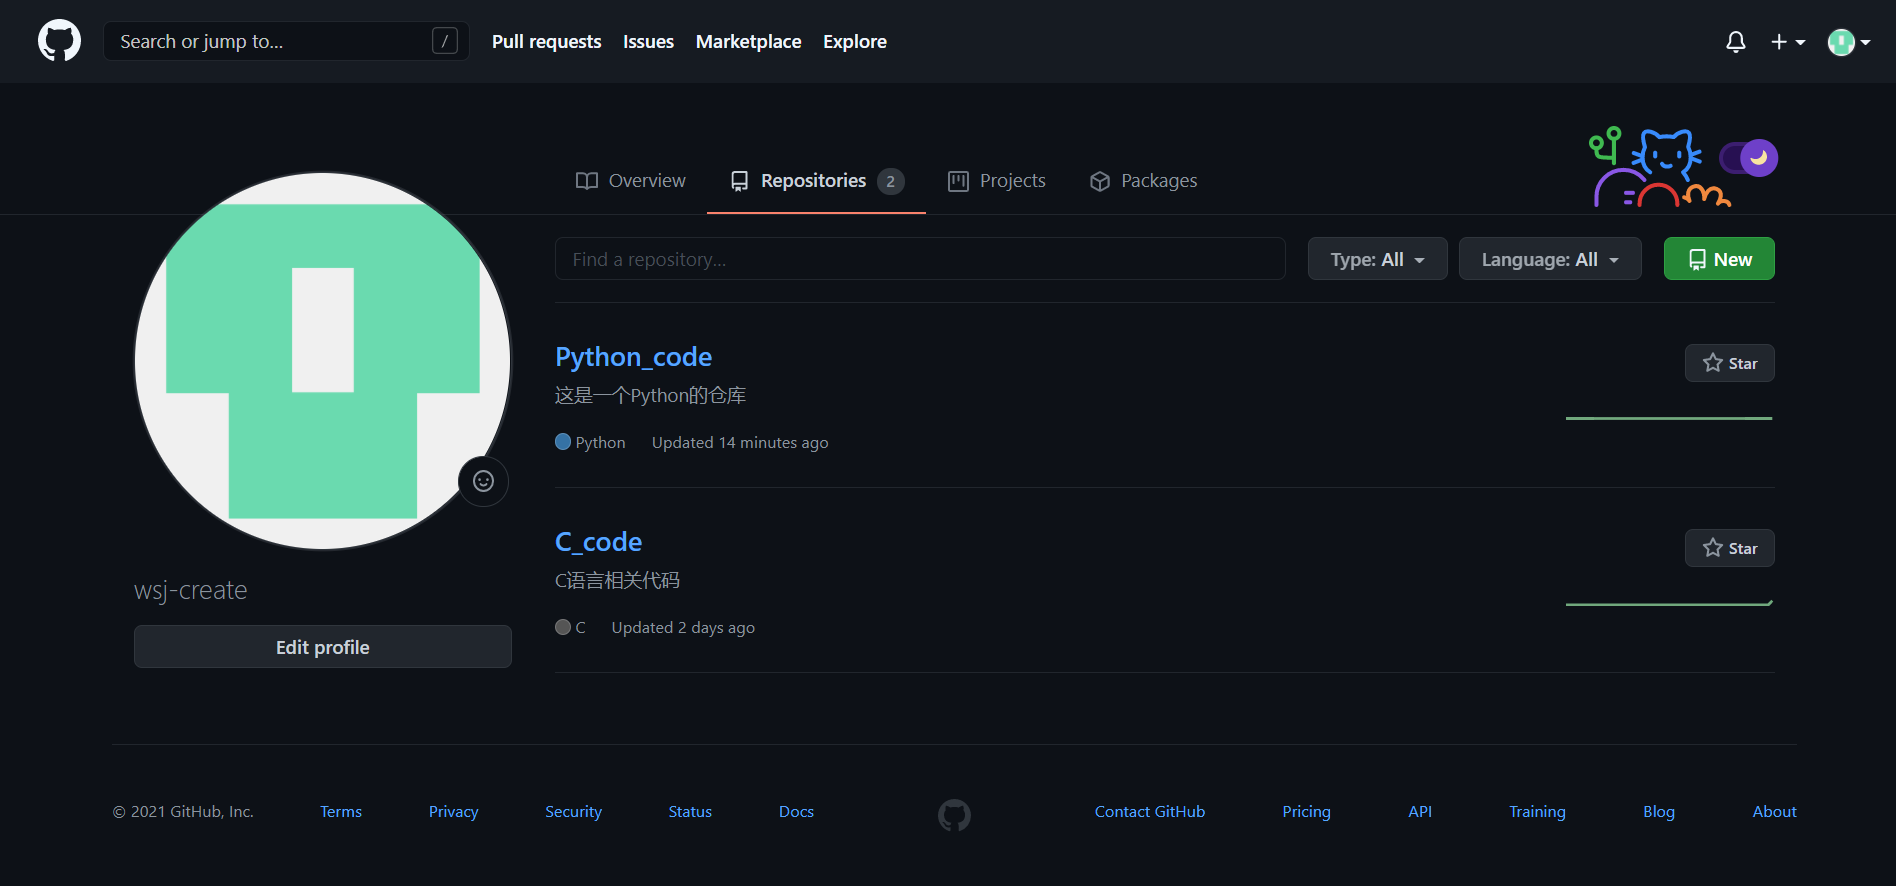Create a New repository

click(x=1719, y=259)
